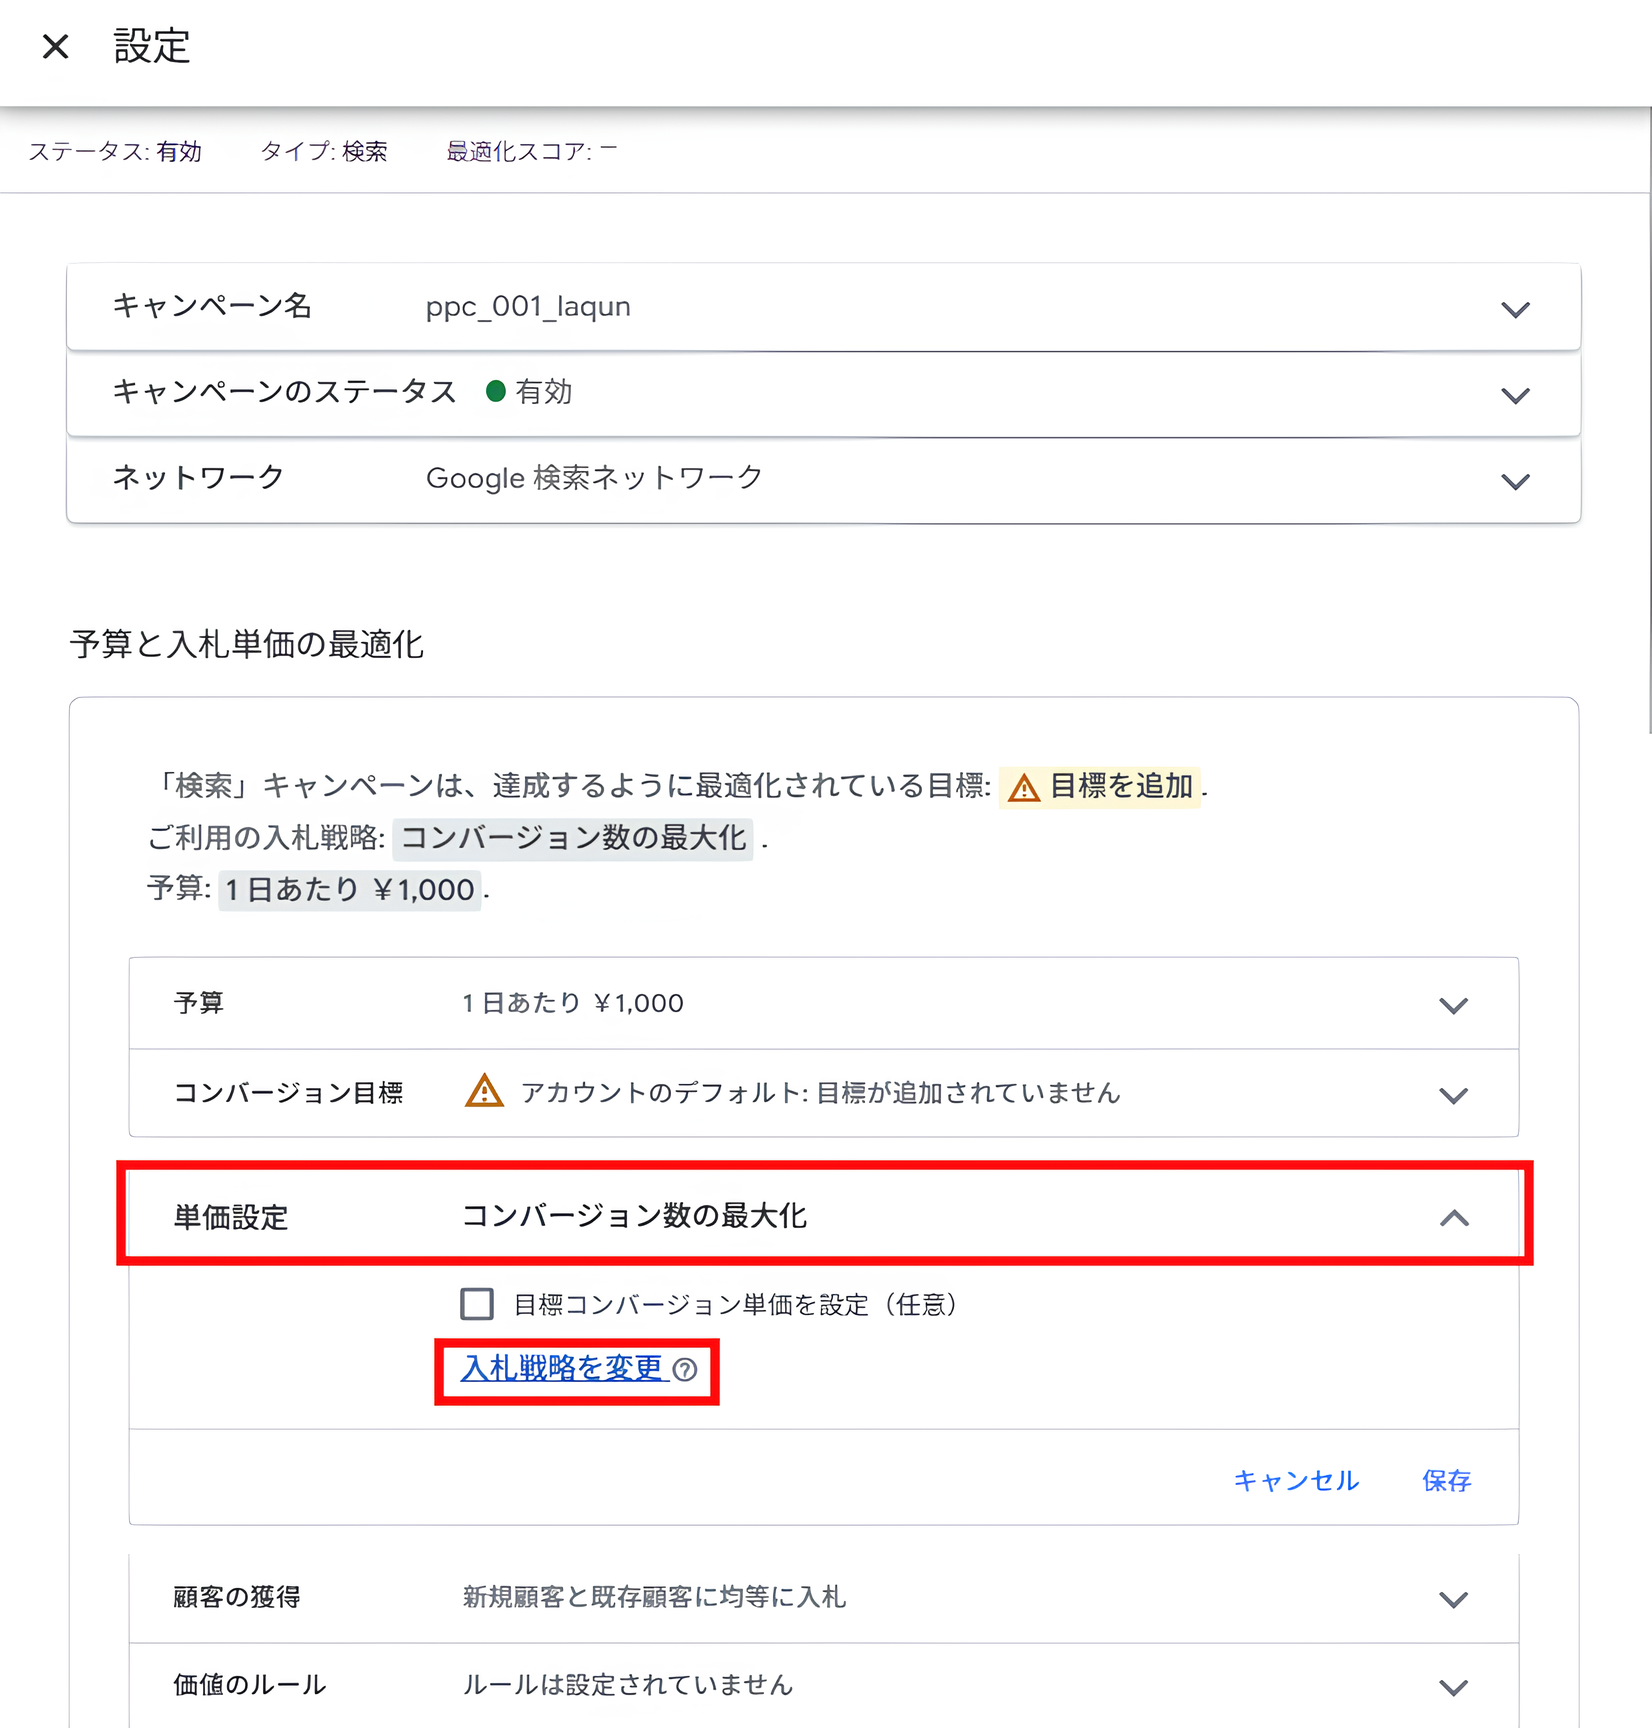Screen dimensions: 1652x1728
Task: Expand the 価値のルール section
Action: (1454, 1685)
